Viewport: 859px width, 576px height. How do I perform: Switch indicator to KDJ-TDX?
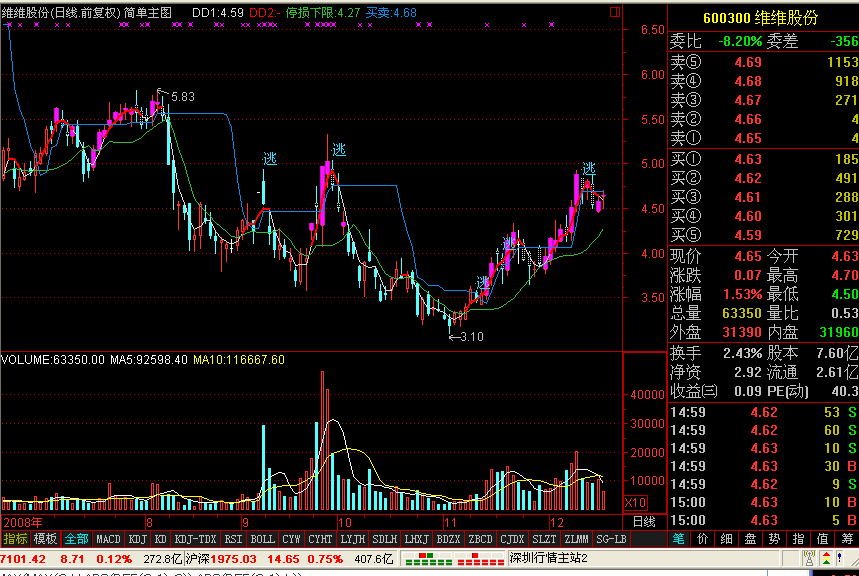coord(196,539)
